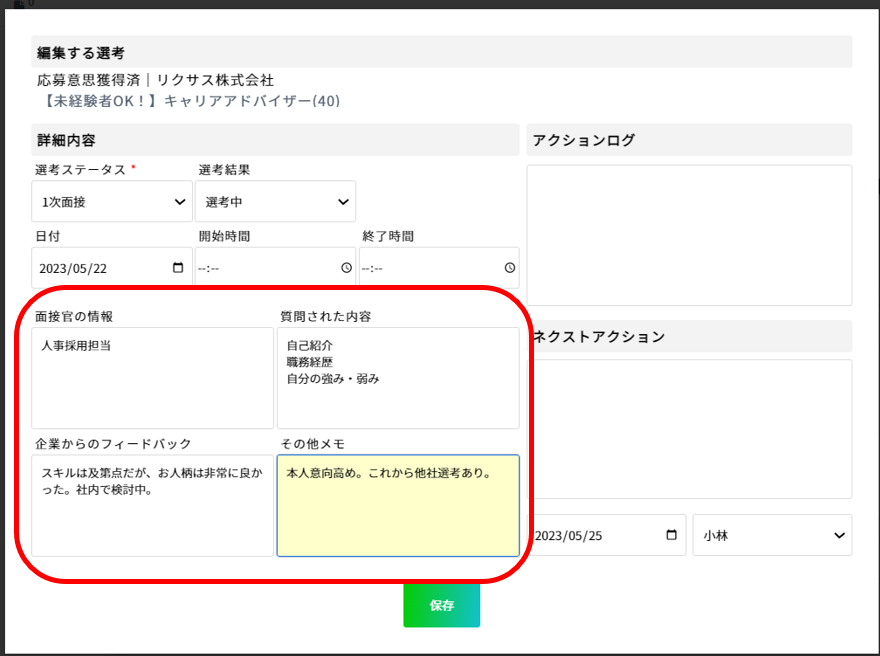Click the green 保存 button
Viewport: 880px width, 656px height.
(442, 605)
